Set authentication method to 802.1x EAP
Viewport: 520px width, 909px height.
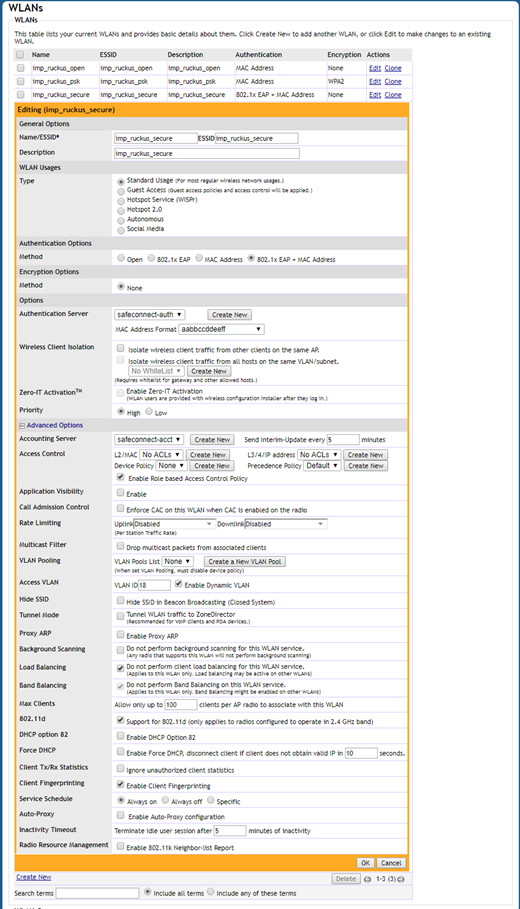(151, 259)
